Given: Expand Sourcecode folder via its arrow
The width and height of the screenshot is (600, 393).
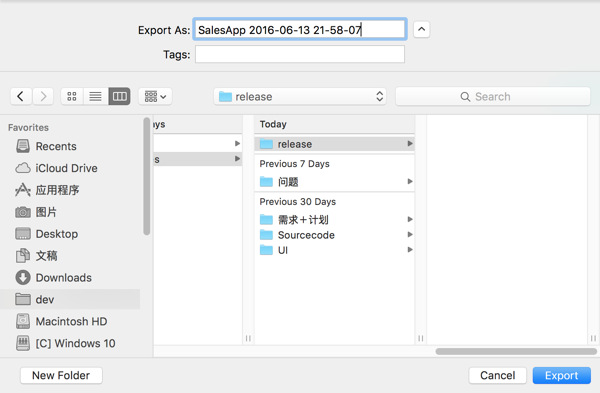Looking at the screenshot, I should [410, 235].
